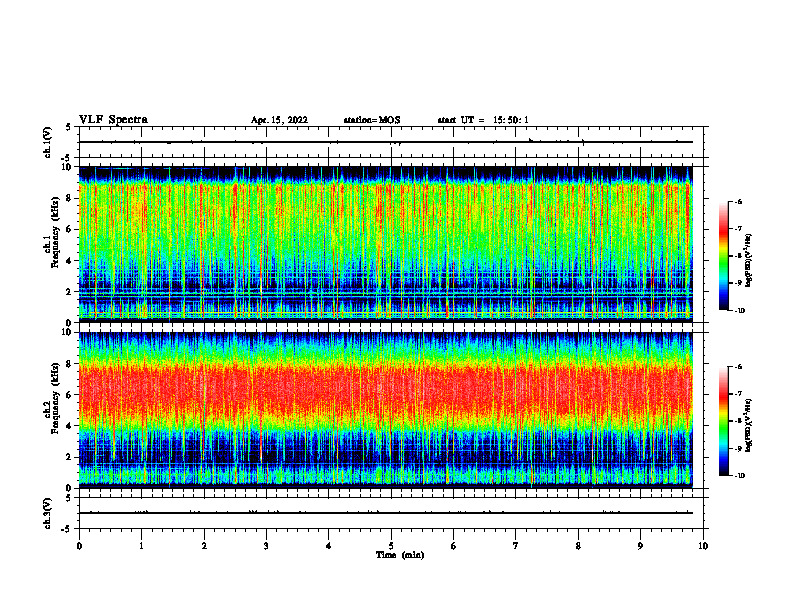The width and height of the screenshot is (792, 612).
Task: Click the date 'Apr. 15, 2022'
Action: 279,120
